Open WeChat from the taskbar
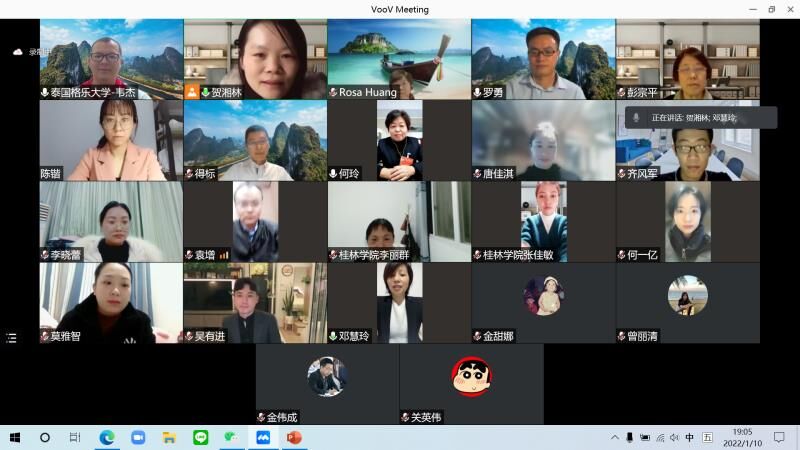The image size is (800, 450). click(x=231, y=437)
